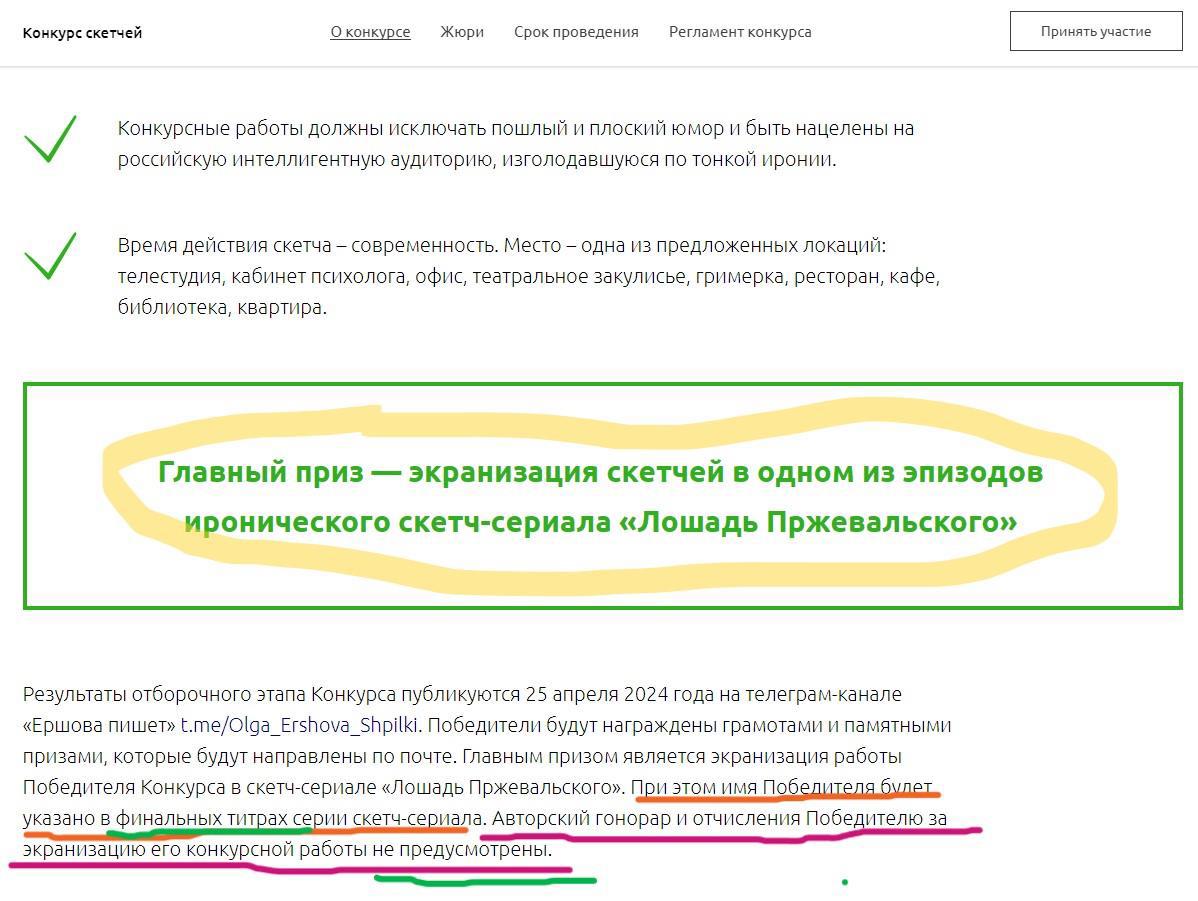Open "Регламент конкурса" menu link
This screenshot has height=901, width=1198.
pyautogui.click(x=740, y=32)
